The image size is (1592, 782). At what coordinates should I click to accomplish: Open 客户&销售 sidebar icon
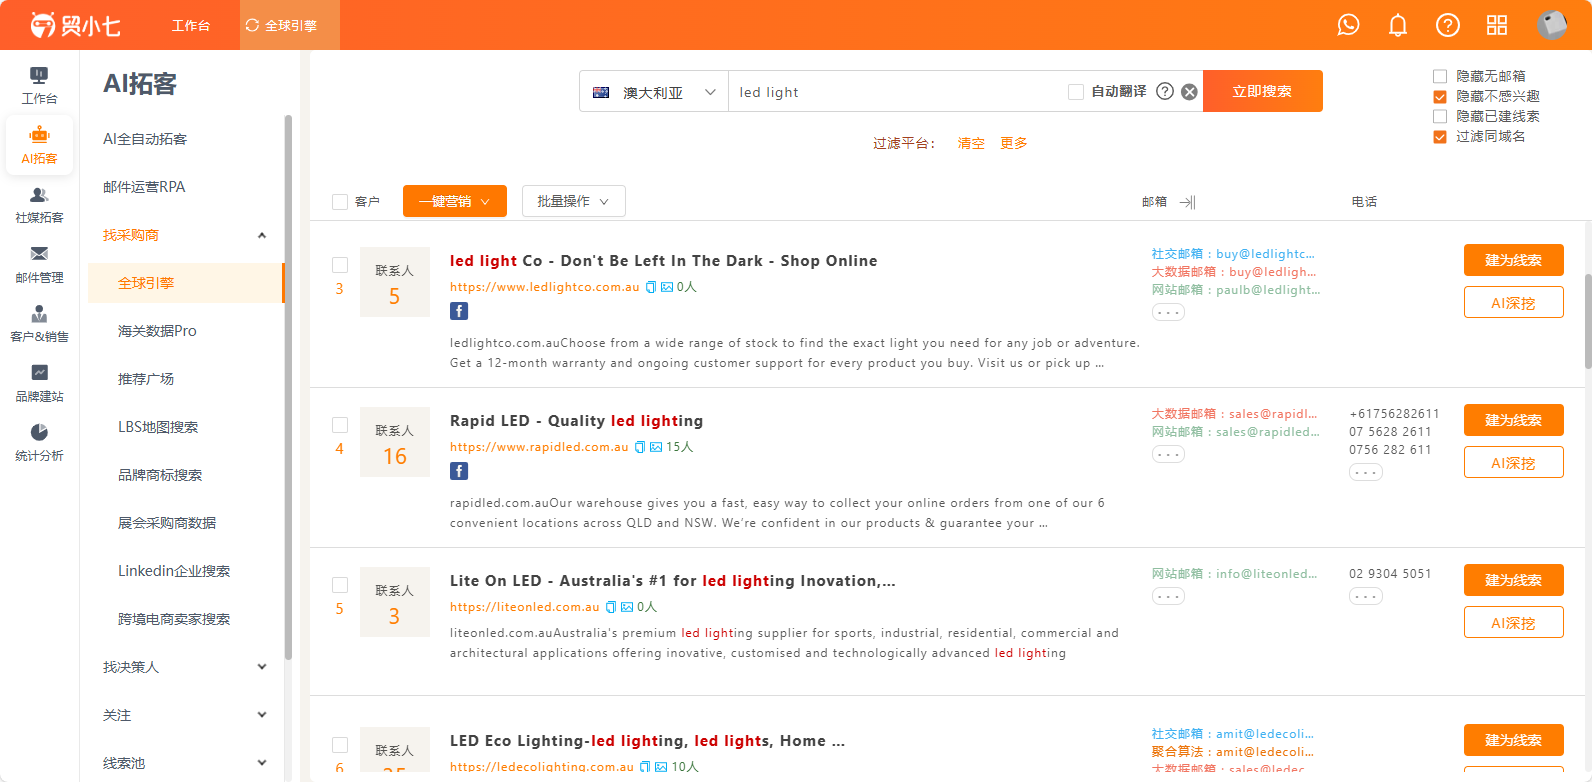point(39,324)
